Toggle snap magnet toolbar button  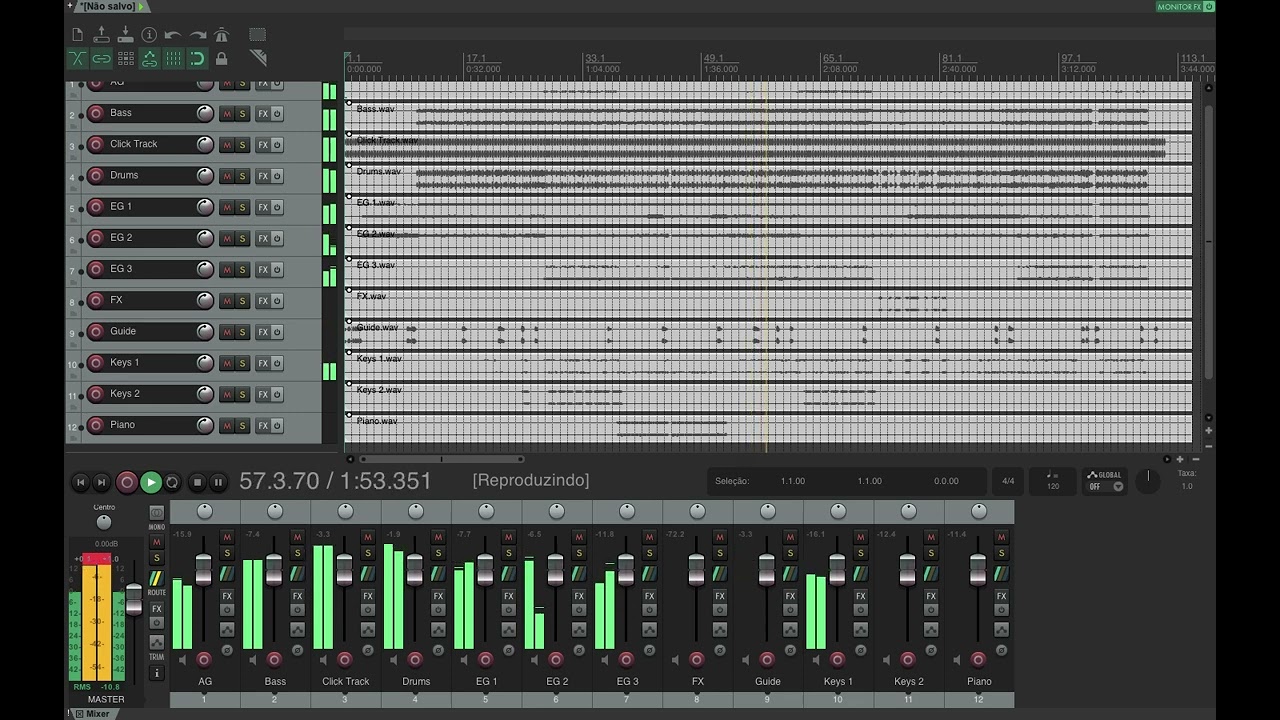click(197, 59)
